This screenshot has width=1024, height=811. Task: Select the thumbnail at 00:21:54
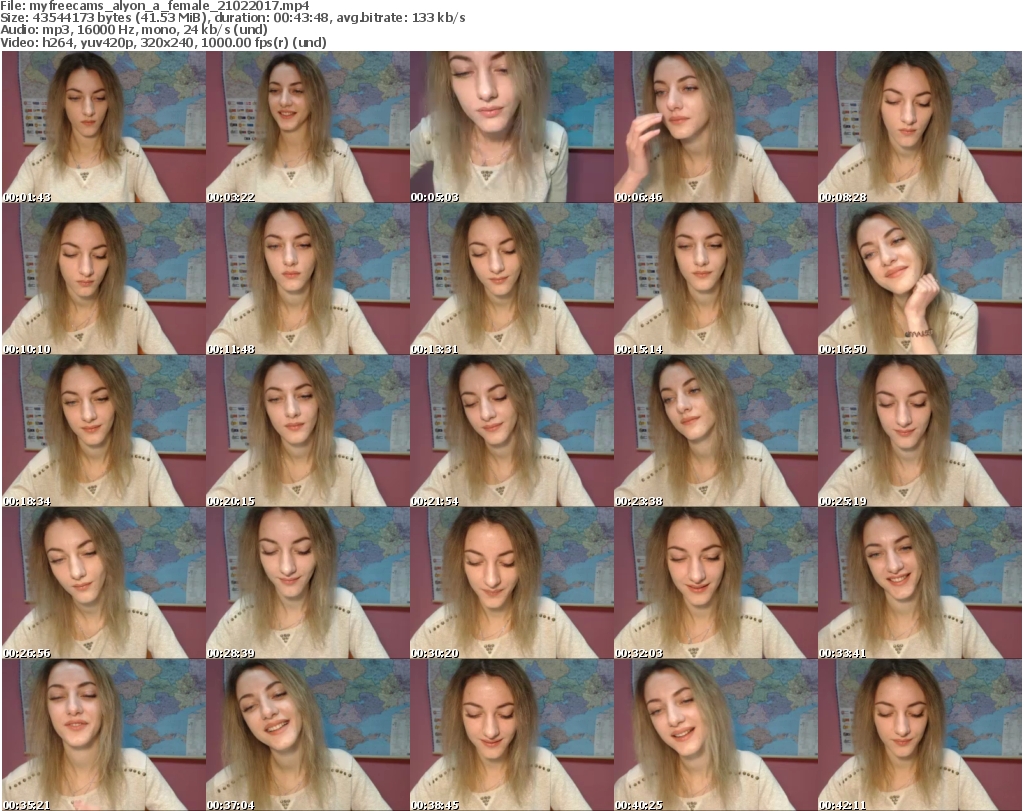click(512, 431)
